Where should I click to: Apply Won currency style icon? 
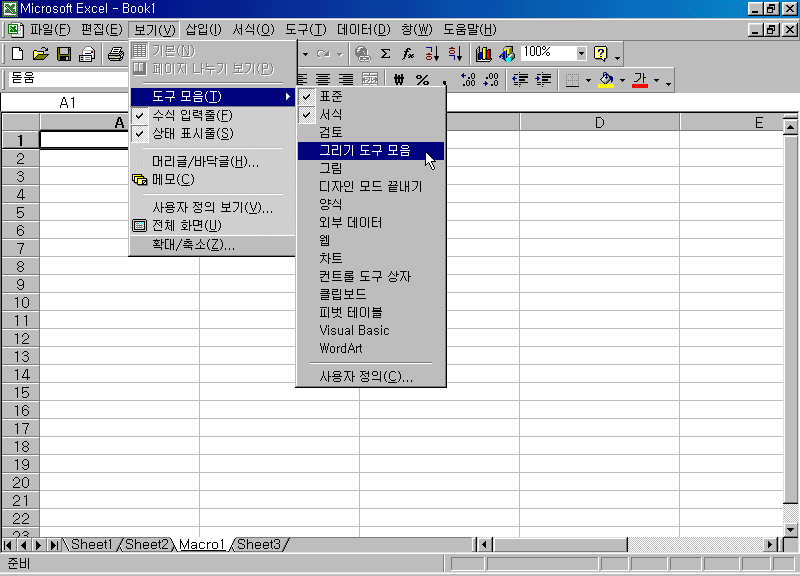coord(399,80)
